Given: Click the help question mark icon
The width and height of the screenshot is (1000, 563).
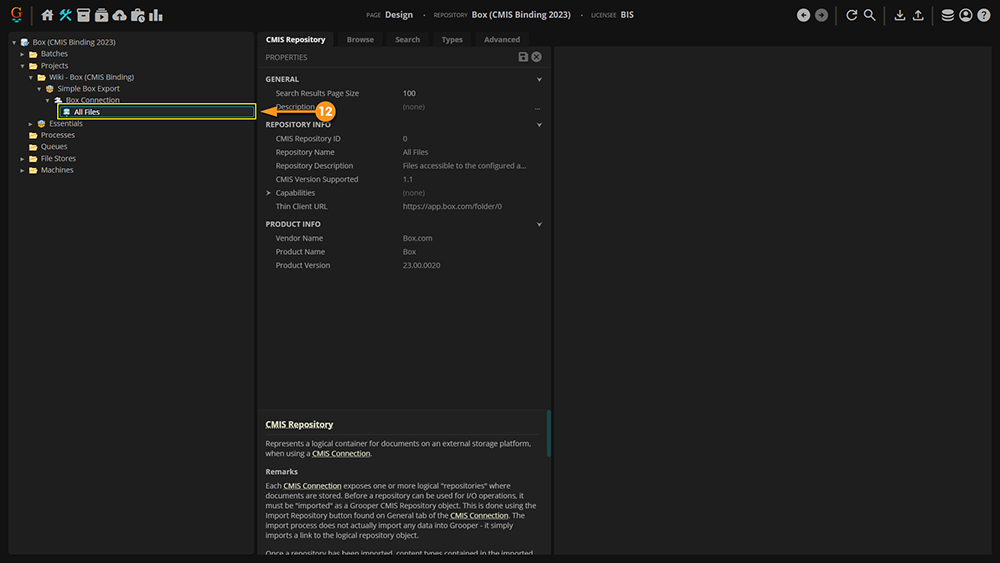Looking at the screenshot, I should (x=984, y=15).
